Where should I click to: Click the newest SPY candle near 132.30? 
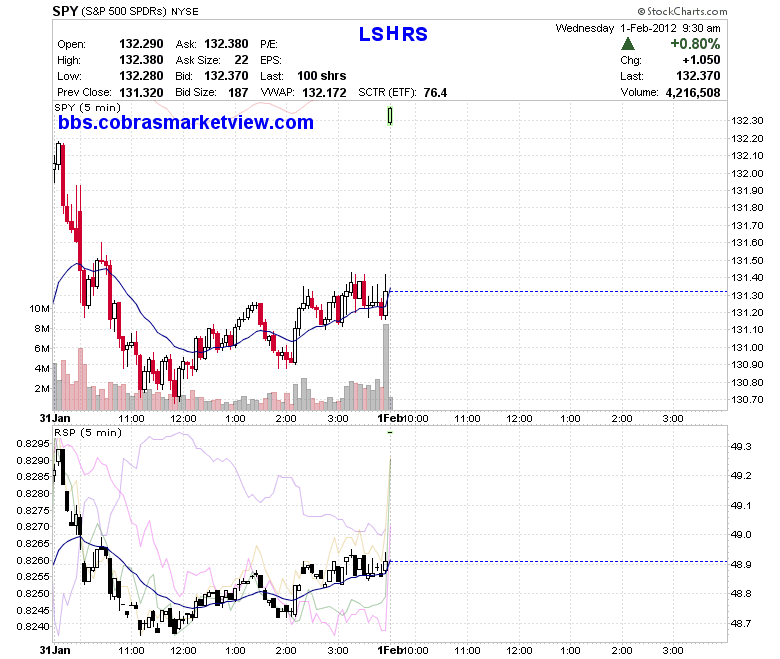[390, 115]
